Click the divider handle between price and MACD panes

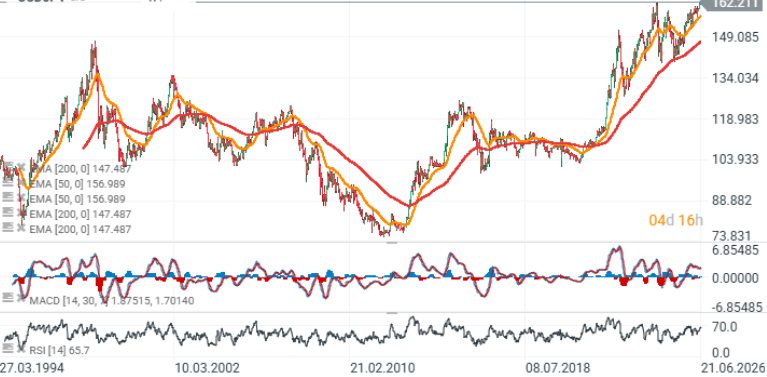[x=392, y=242]
